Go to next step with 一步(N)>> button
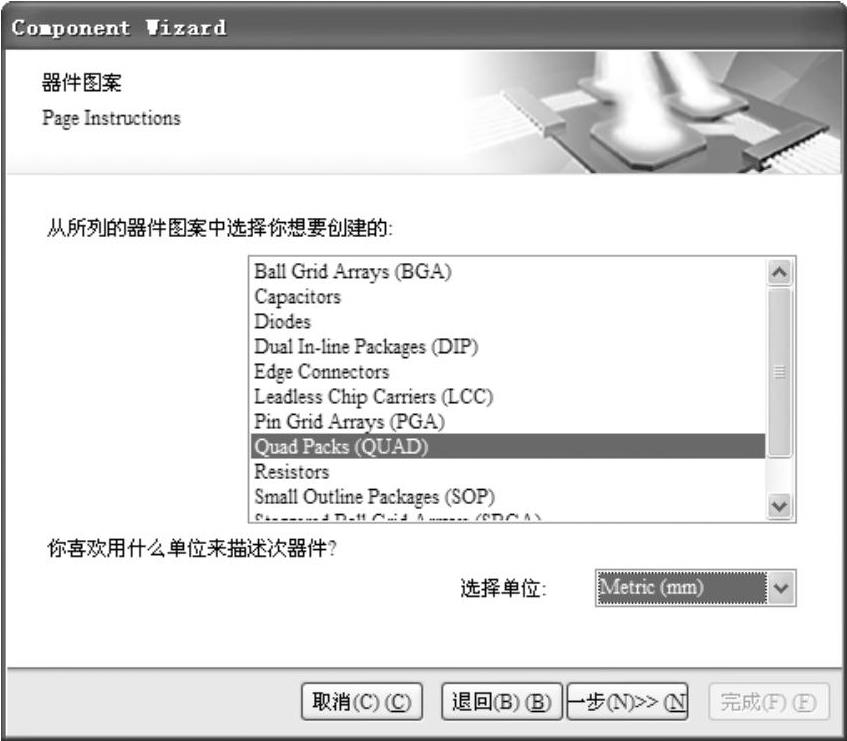 click(x=627, y=702)
